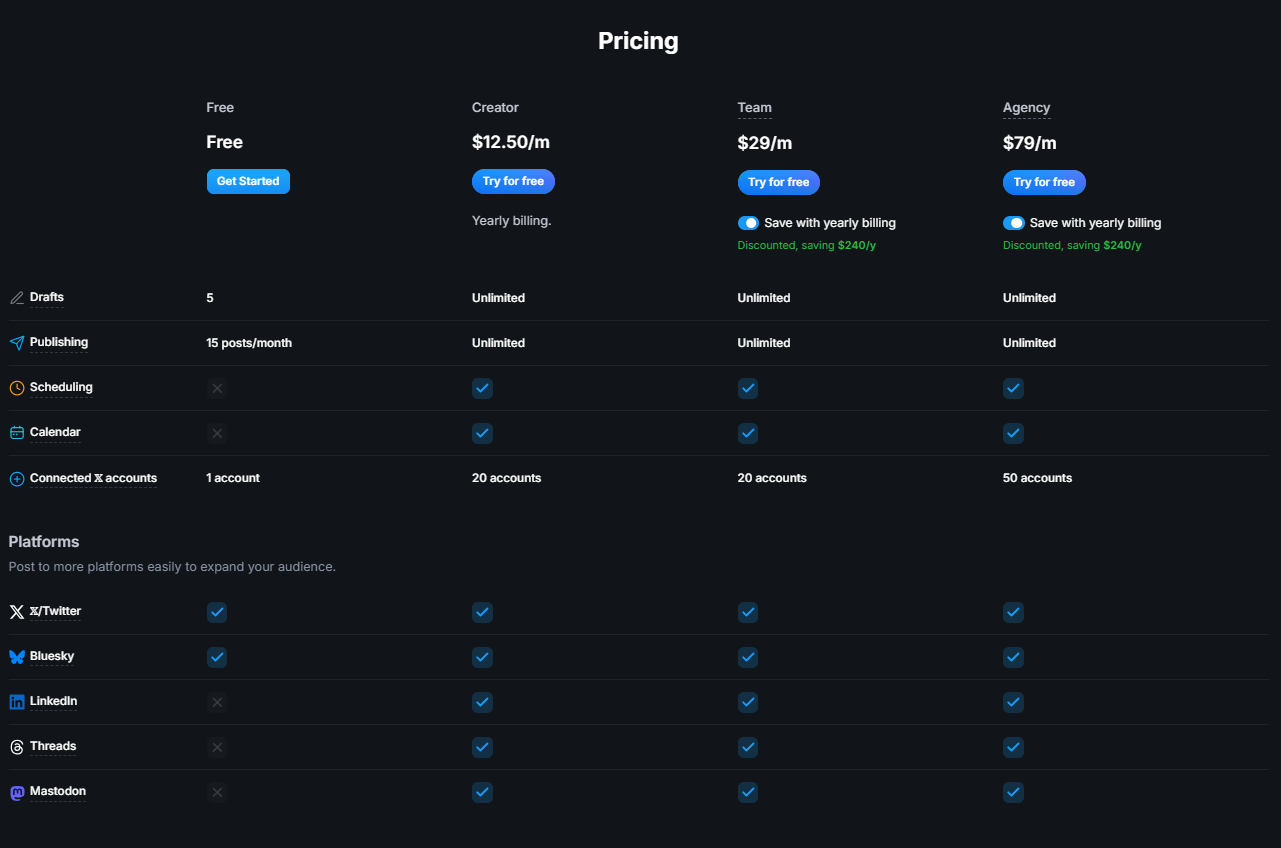Screen dimensions: 1281x848
Task: Click Free plan LinkedIn unavailable mark
Action: [217, 702]
